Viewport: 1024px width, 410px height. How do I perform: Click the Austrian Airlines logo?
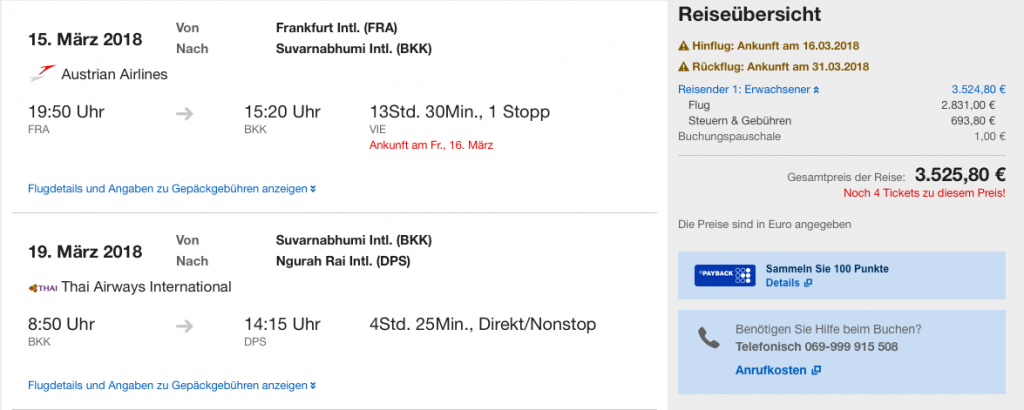43,73
